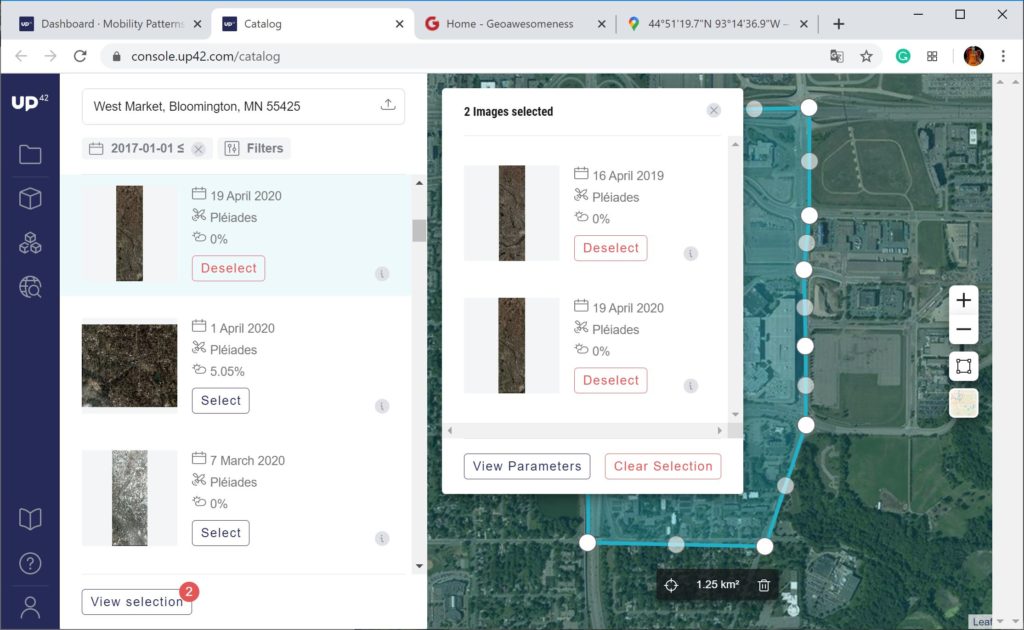
Task: Reload the page
Action: tap(80, 56)
